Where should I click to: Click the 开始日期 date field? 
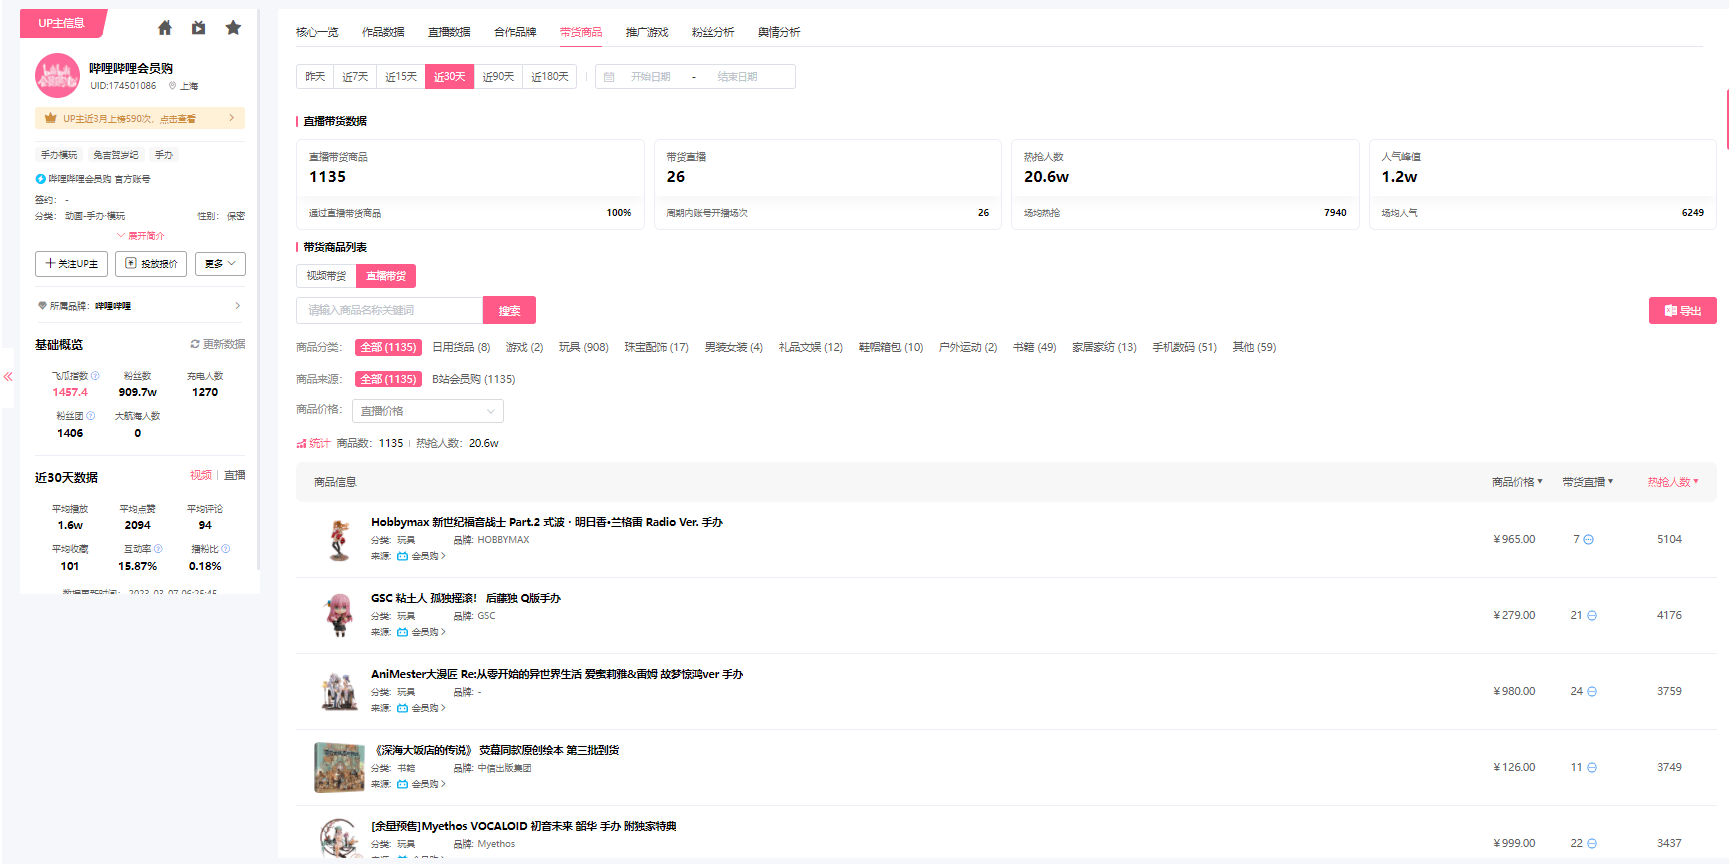point(651,77)
